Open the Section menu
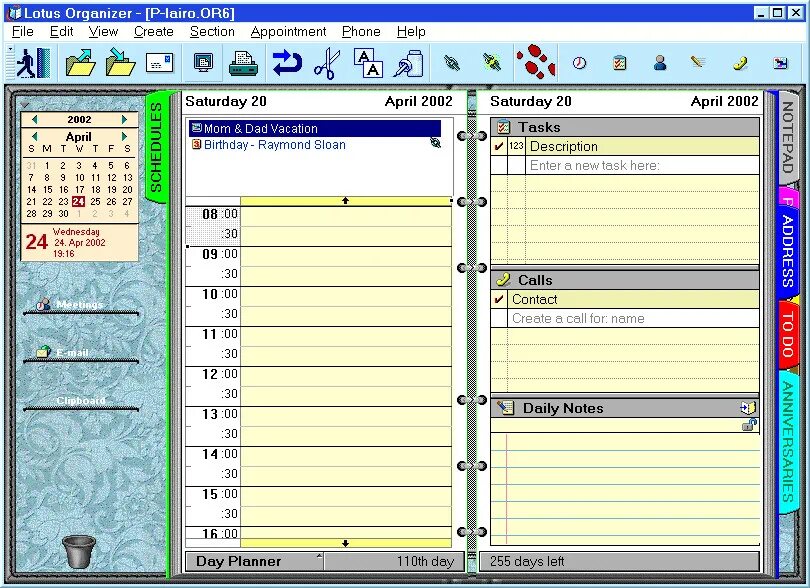Screen dimensions: 810x588 click(212, 32)
